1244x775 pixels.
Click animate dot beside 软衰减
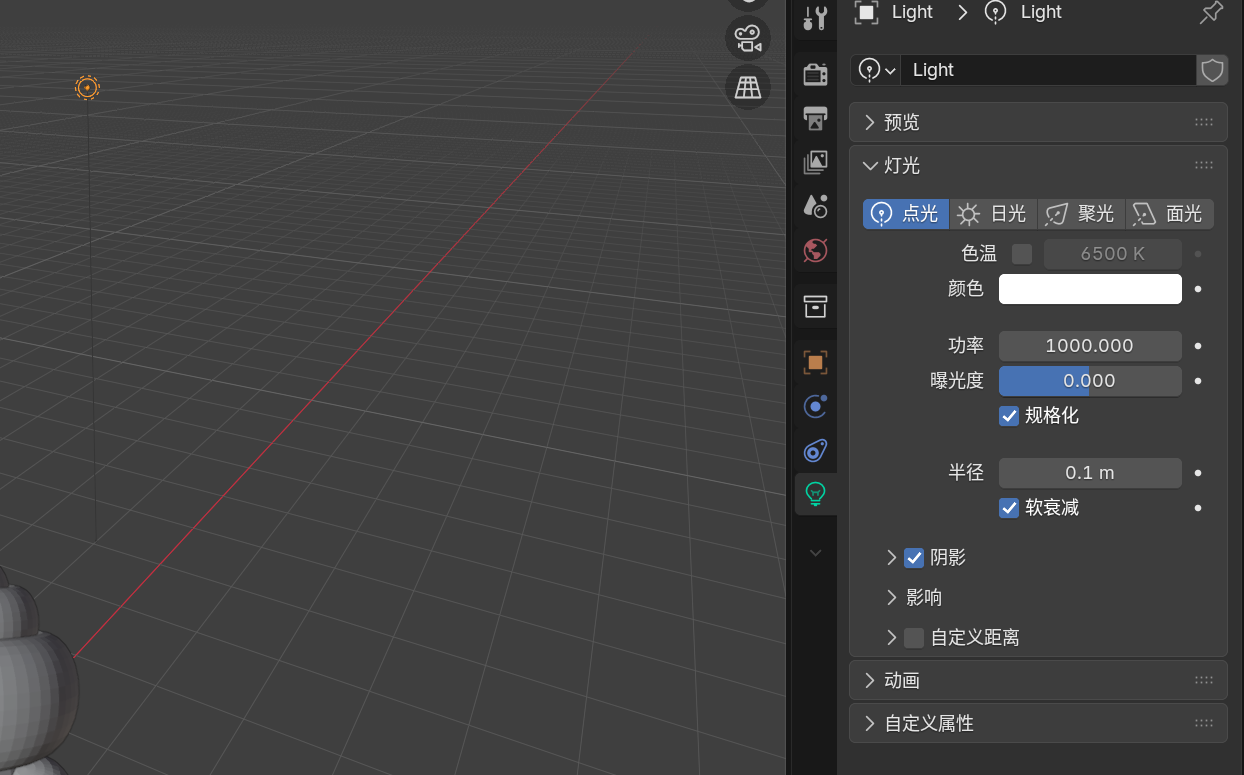(1198, 508)
